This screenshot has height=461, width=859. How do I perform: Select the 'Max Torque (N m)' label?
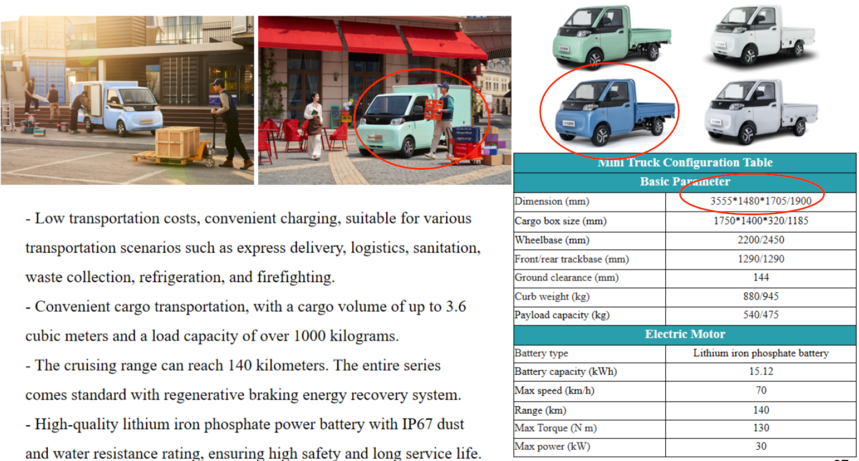(556, 428)
